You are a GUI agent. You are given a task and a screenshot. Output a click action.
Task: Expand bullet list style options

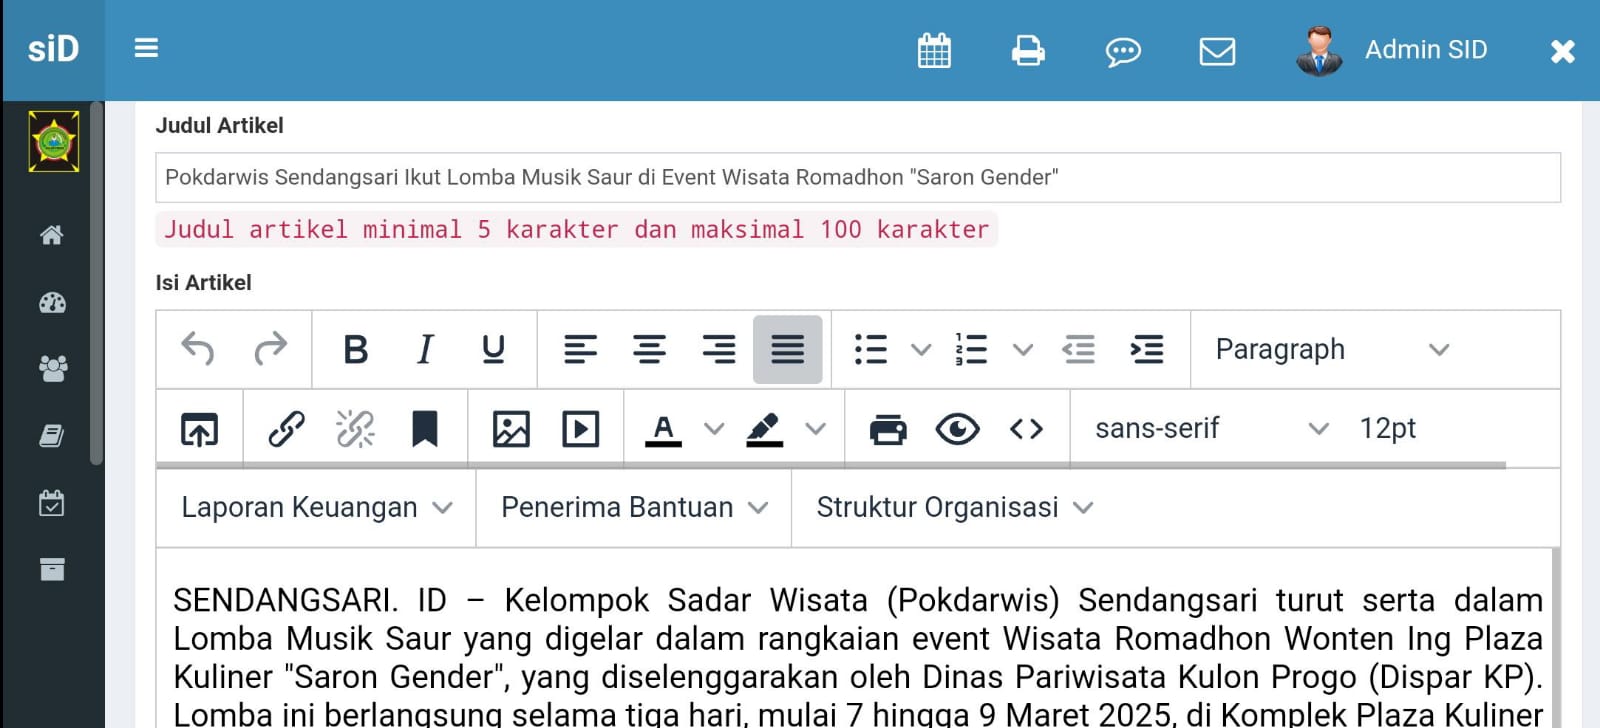(921, 349)
